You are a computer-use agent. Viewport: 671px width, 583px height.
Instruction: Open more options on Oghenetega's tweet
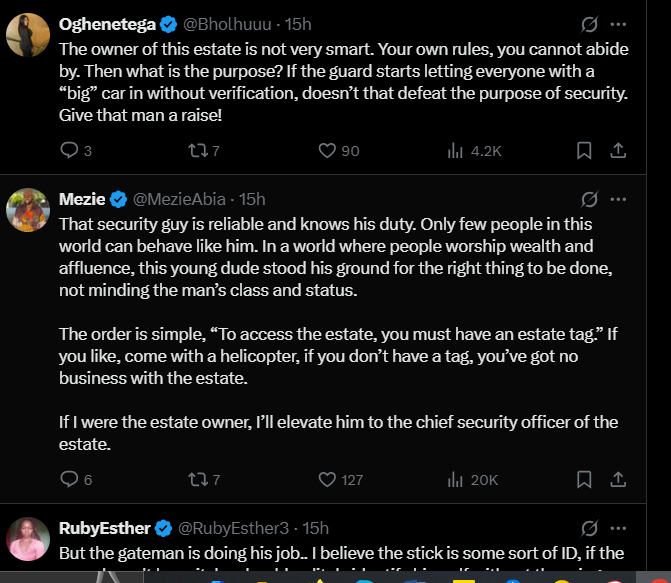[619, 23]
